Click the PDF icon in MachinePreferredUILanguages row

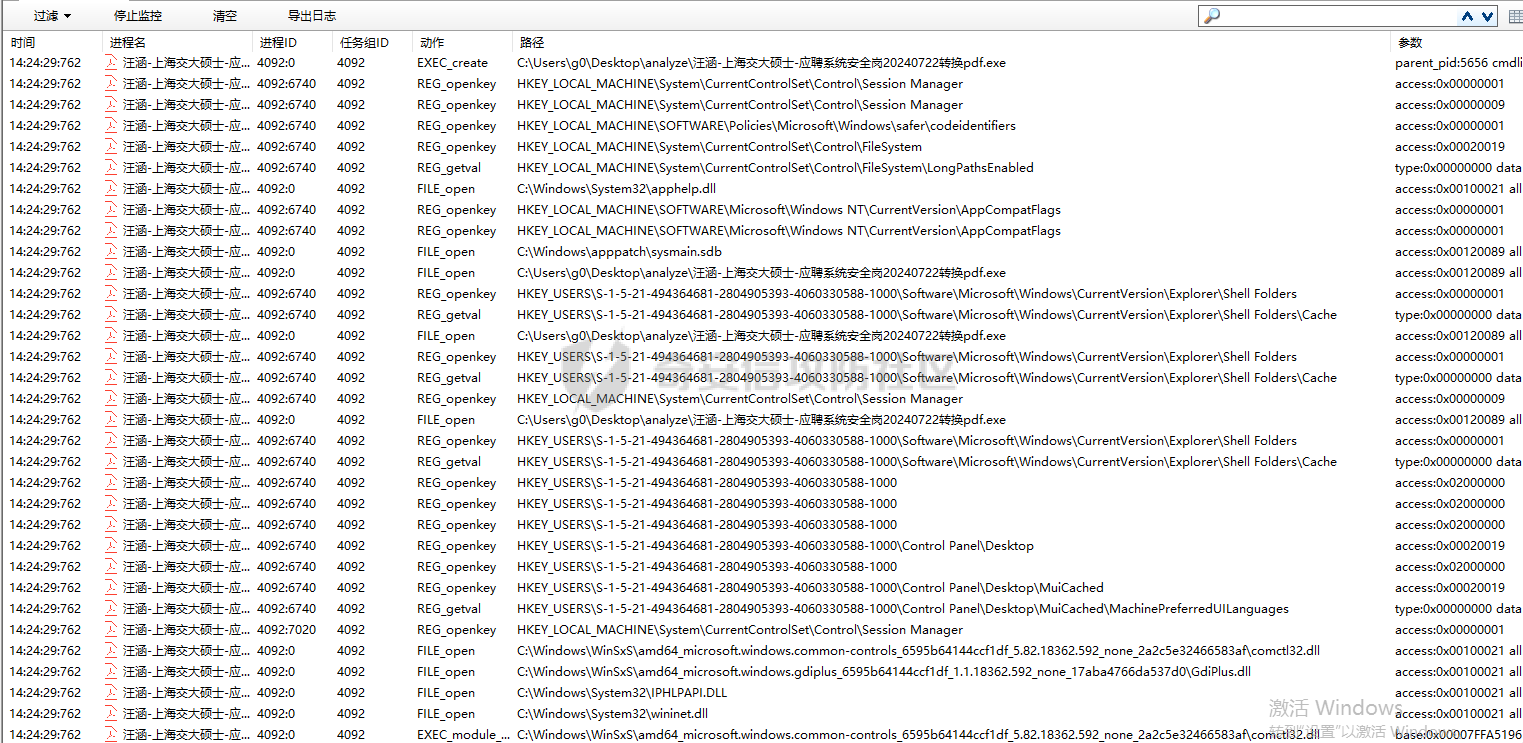pos(112,608)
